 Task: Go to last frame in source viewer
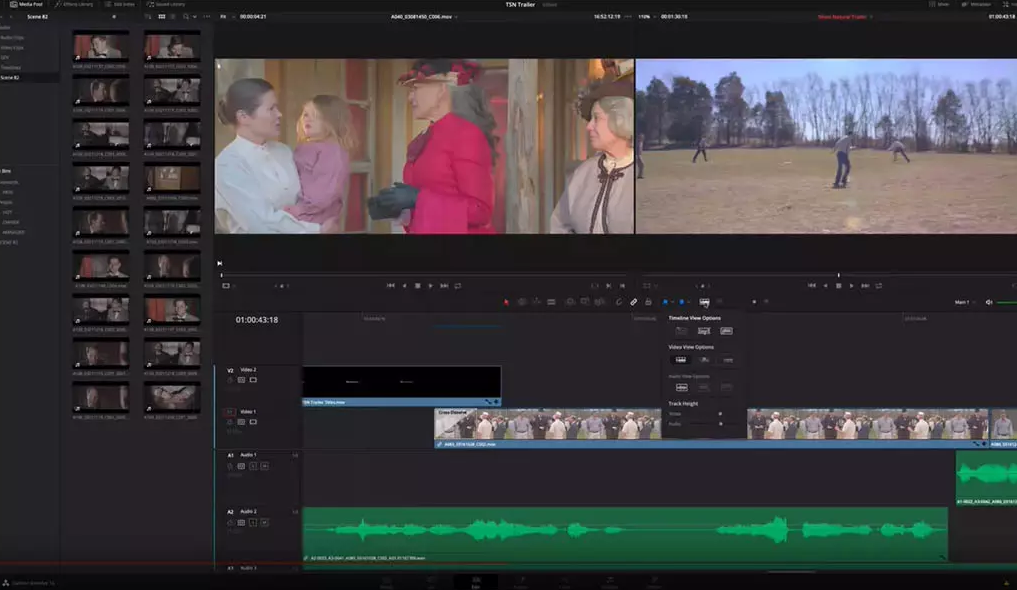[x=444, y=285]
